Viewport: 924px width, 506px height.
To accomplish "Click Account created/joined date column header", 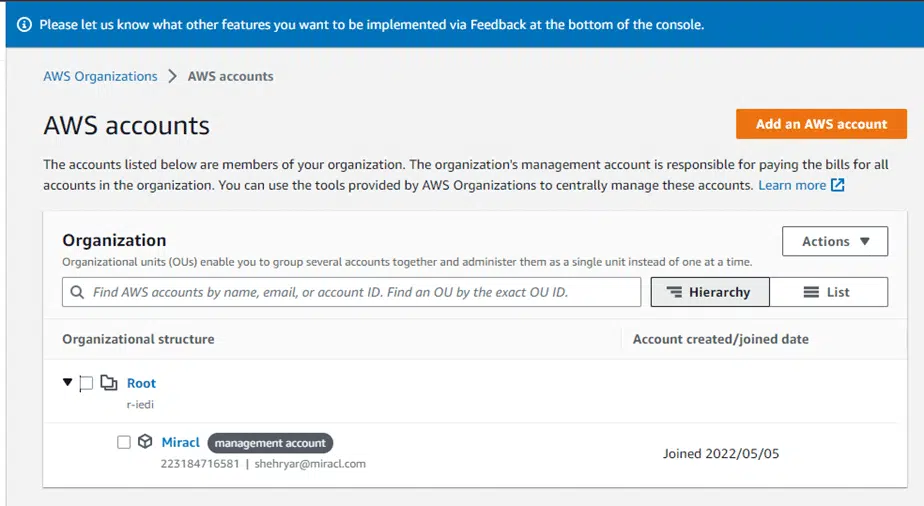I will (721, 339).
